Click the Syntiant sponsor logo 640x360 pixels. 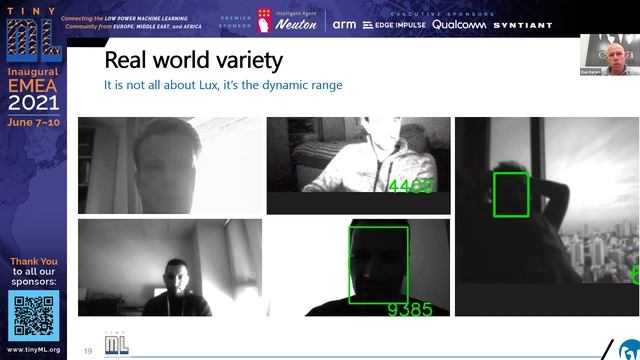(x=523, y=25)
